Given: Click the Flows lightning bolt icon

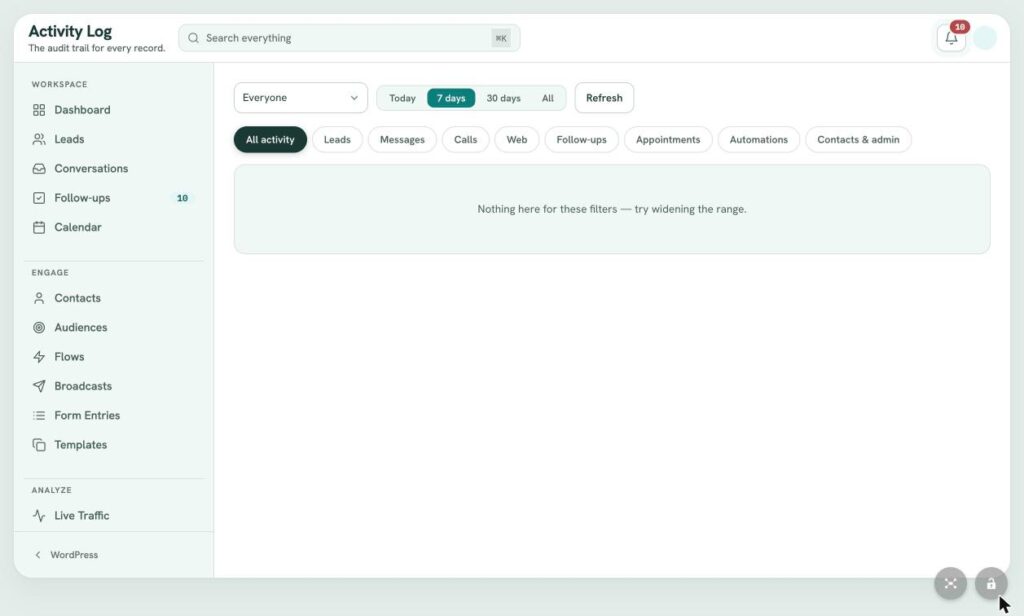Looking at the screenshot, I should click(x=39, y=357).
